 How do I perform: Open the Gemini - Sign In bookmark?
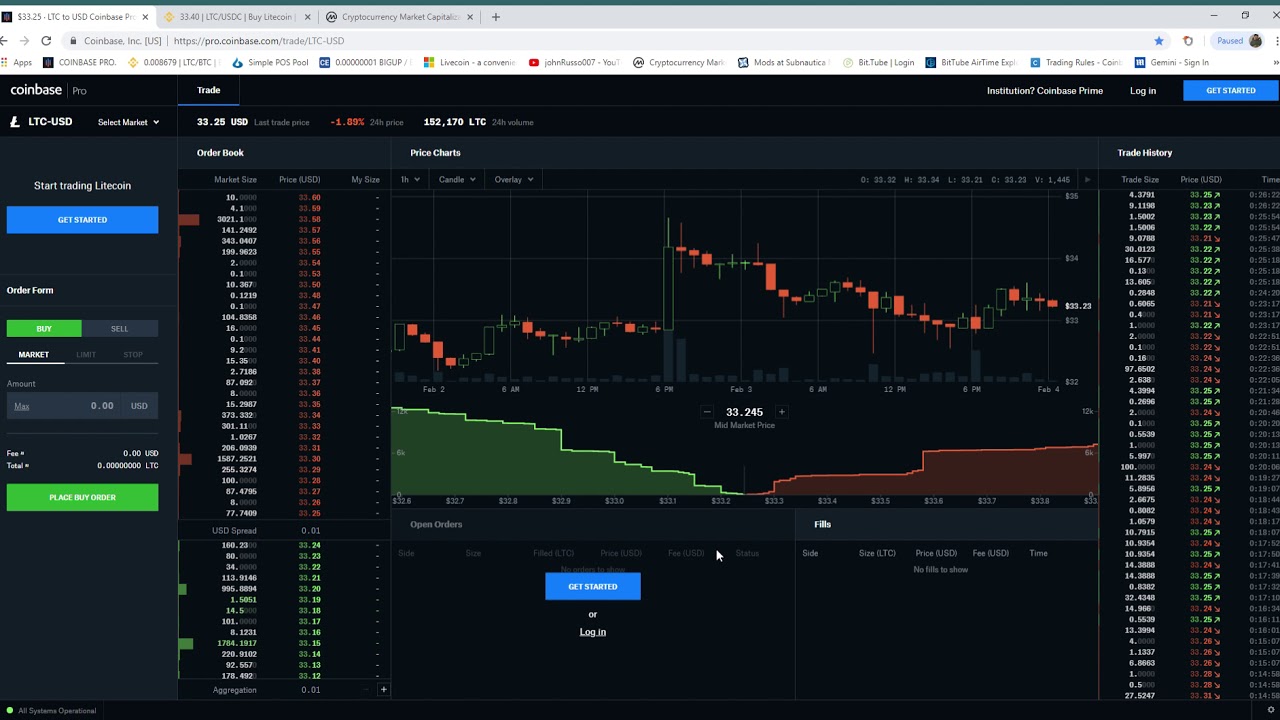pyautogui.click(x=1172, y=62)
